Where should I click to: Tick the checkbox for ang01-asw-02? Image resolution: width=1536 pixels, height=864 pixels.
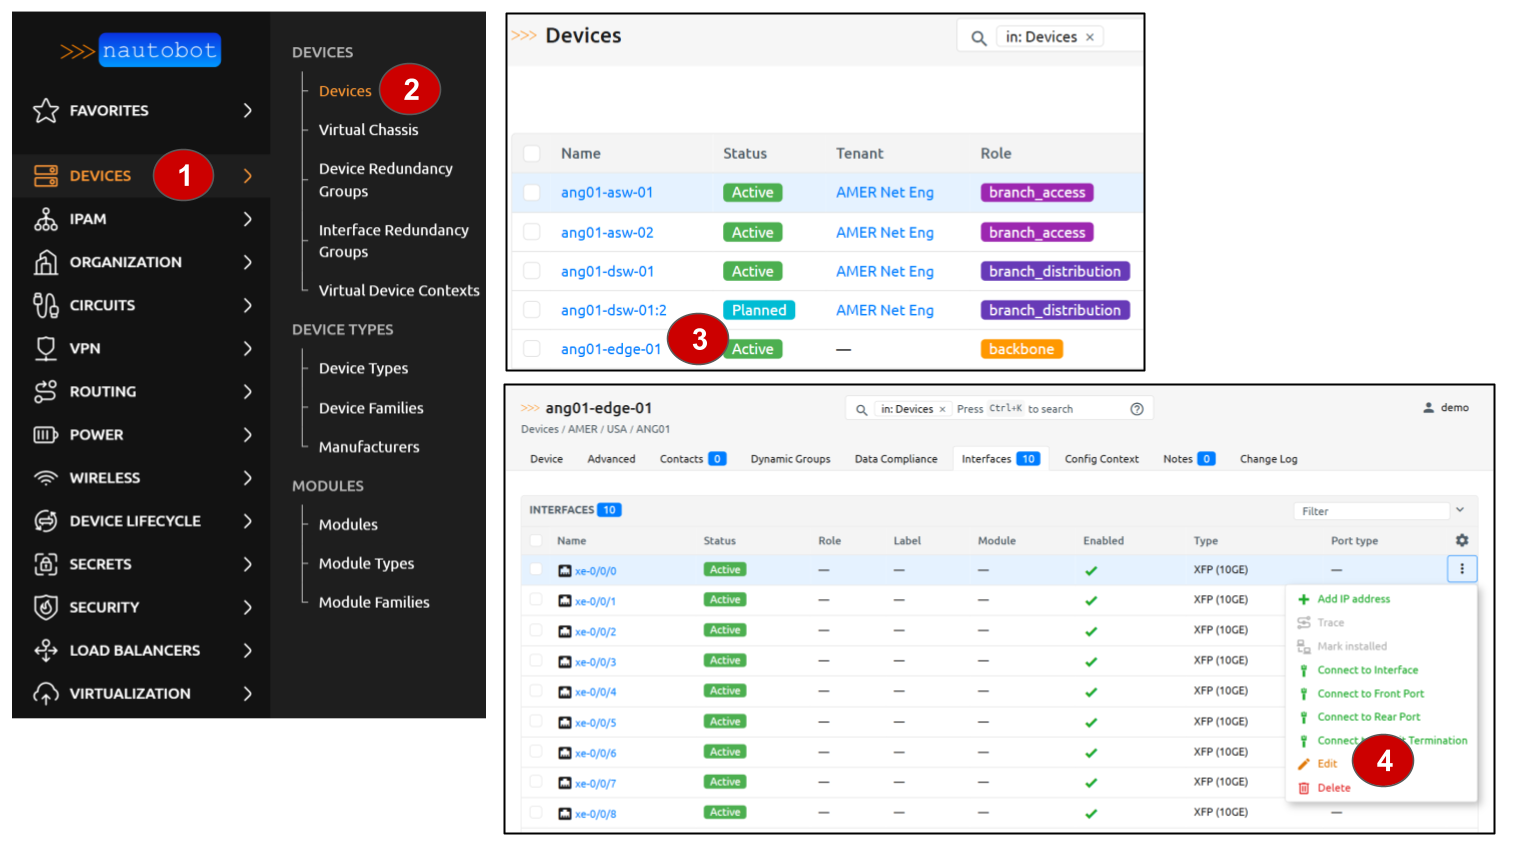tap(532, 232)
